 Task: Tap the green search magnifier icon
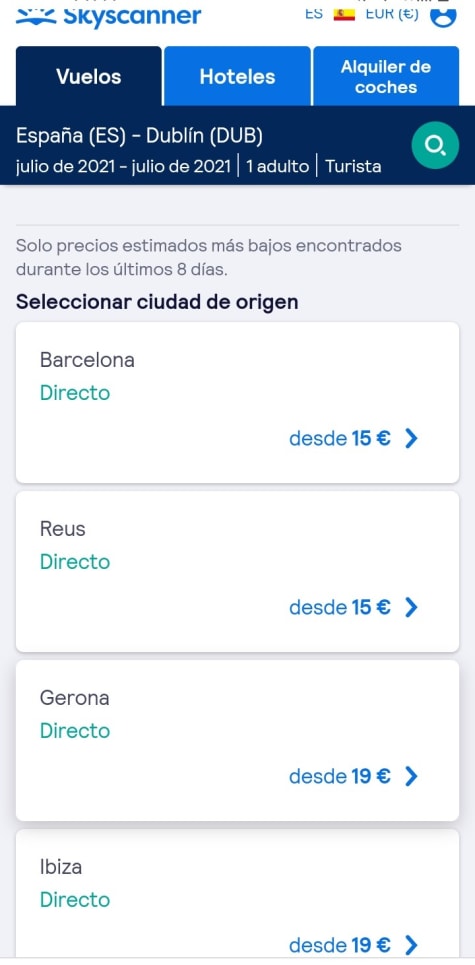point(435,145)
